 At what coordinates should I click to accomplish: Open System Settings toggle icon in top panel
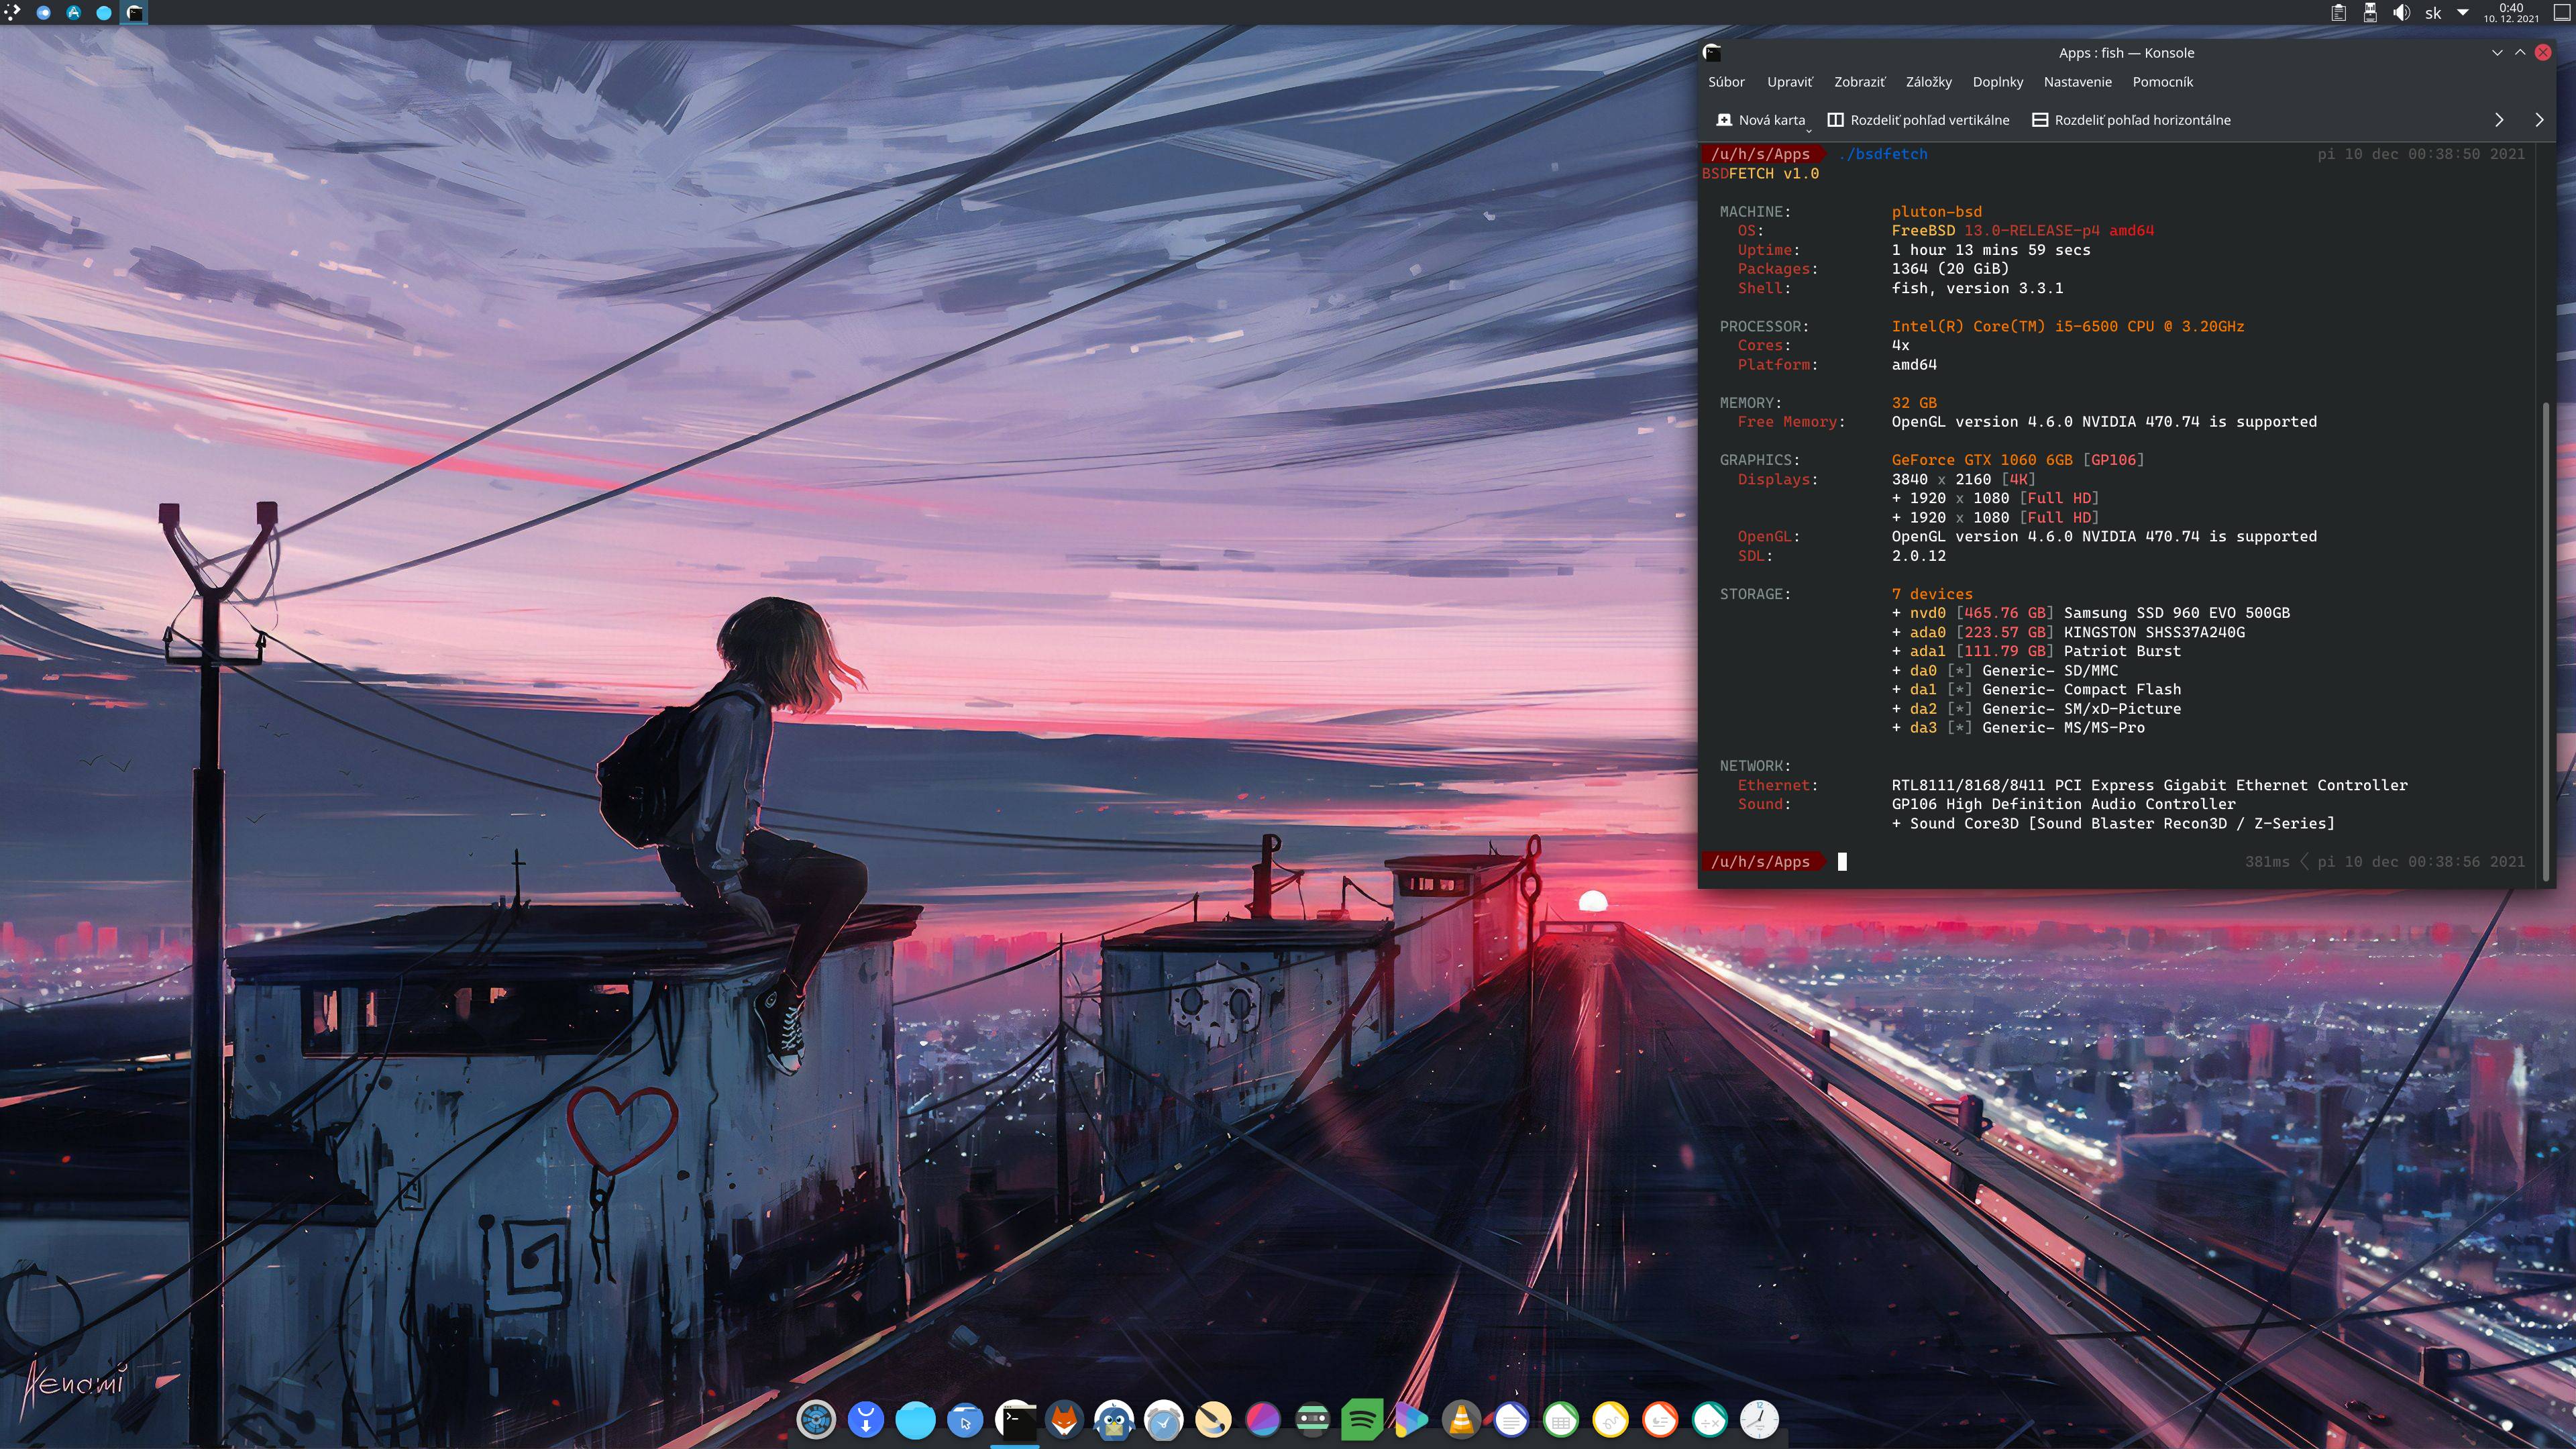pos(43,13)
